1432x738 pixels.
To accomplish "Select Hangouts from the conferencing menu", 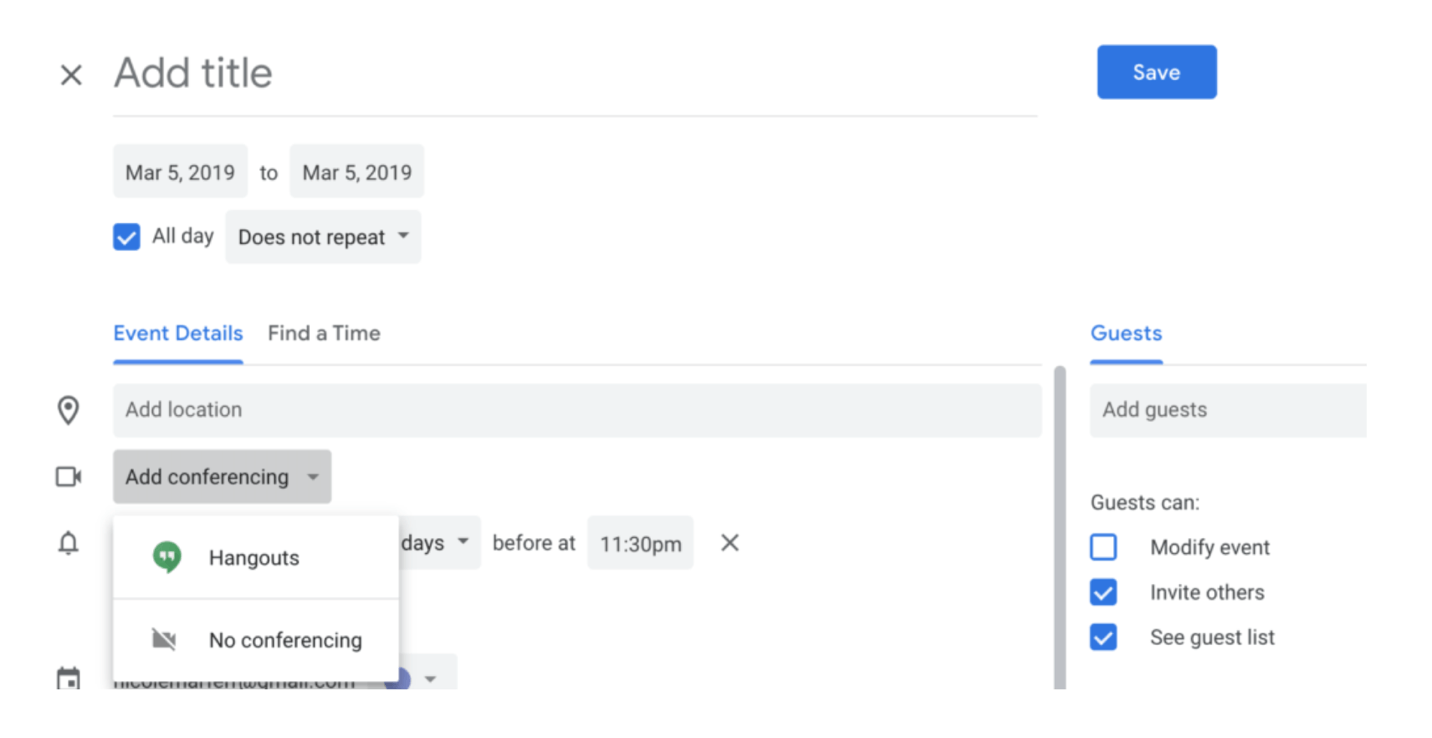I will pyautogui.click(x=254, y=558).
